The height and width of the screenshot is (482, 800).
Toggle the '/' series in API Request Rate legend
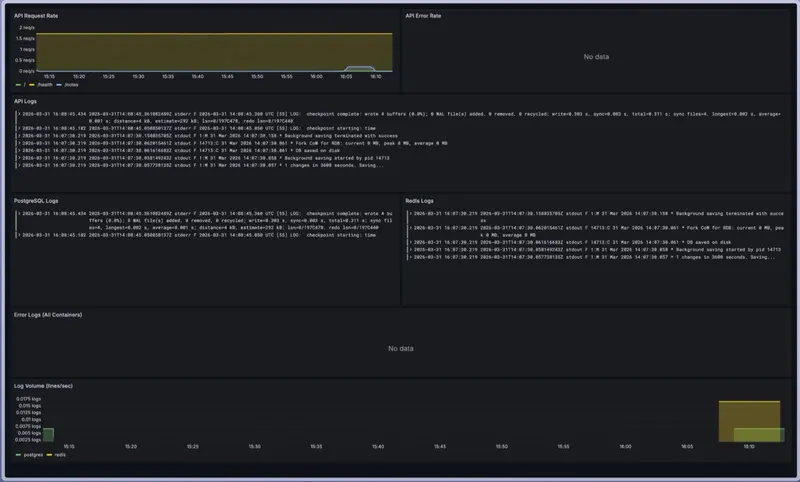click(x=24, y=85)
